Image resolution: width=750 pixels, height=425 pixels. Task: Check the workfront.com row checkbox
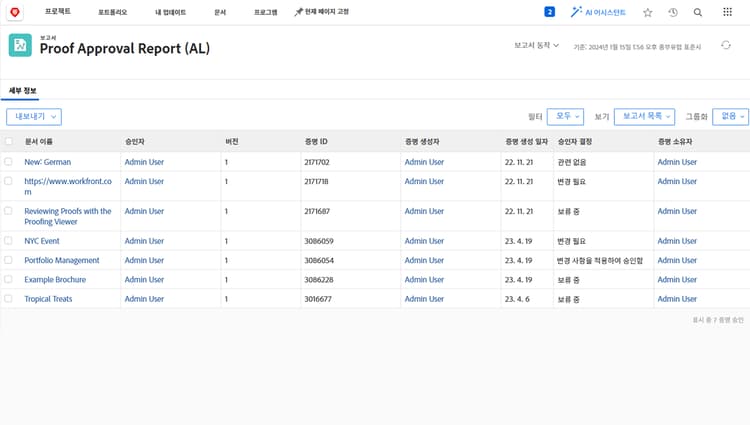pos(9,181)
